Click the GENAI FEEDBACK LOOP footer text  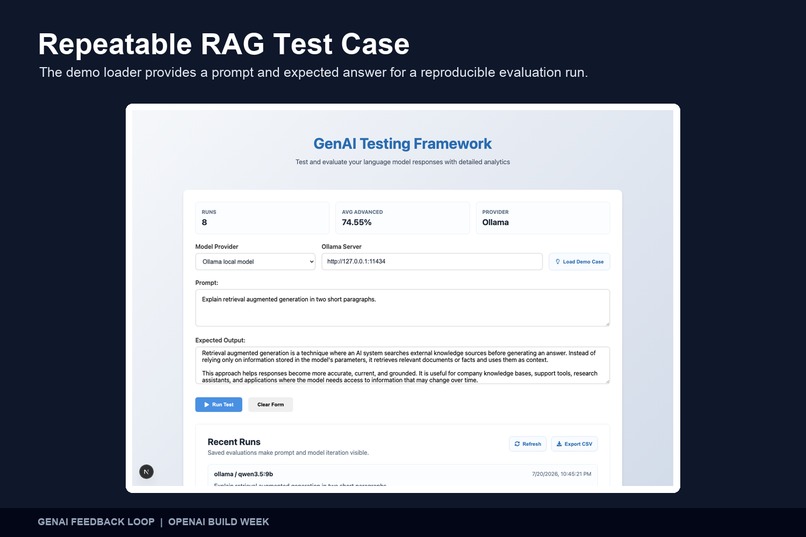[96, 522]
